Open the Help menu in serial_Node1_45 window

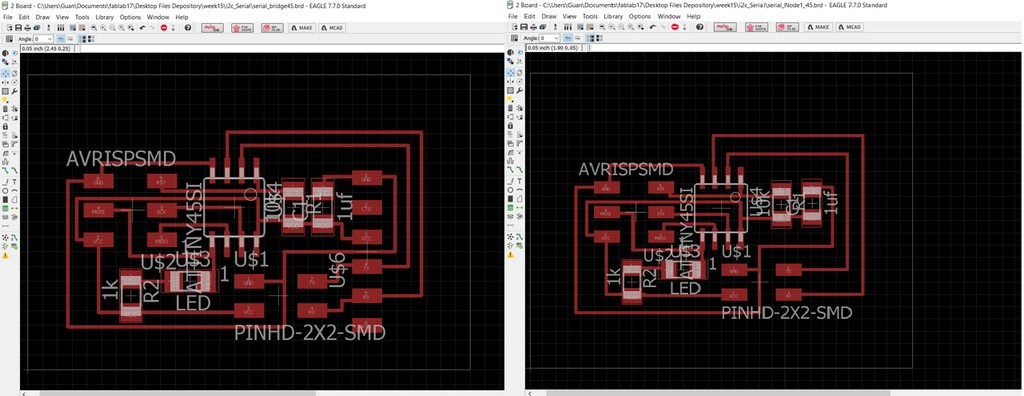tap(694, 16)
